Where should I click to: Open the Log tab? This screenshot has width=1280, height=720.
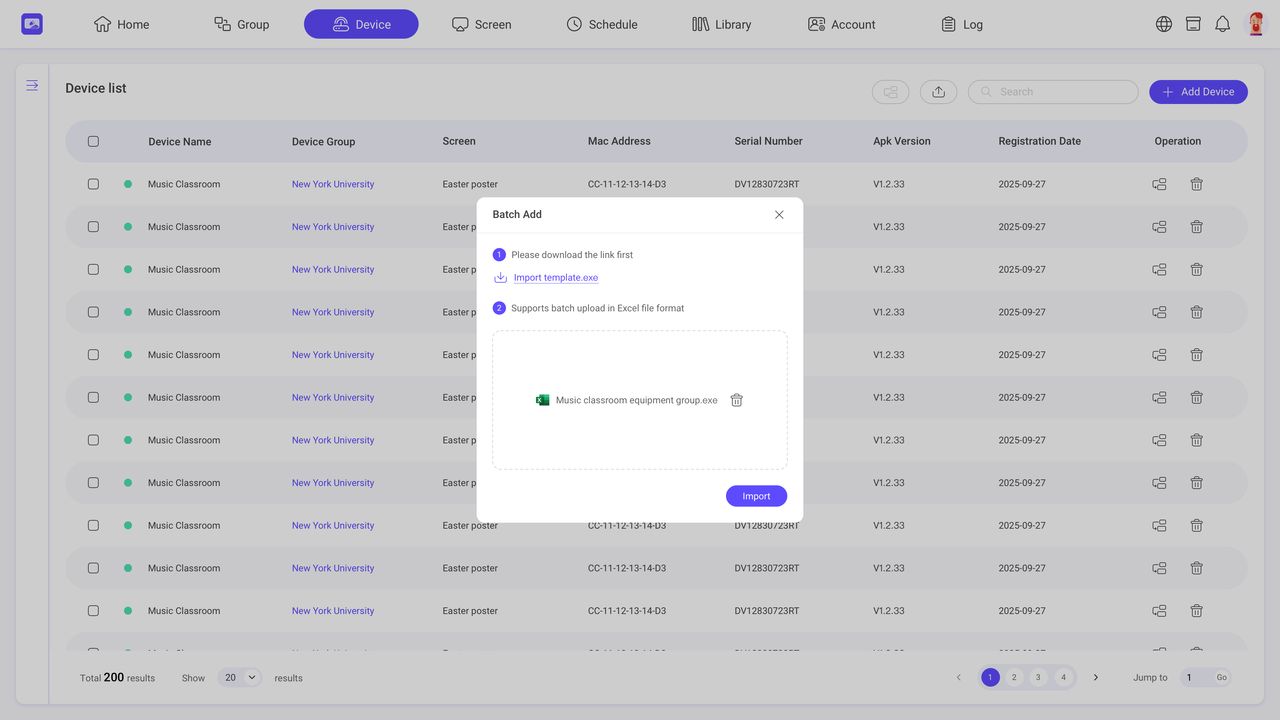pos(961,24)
